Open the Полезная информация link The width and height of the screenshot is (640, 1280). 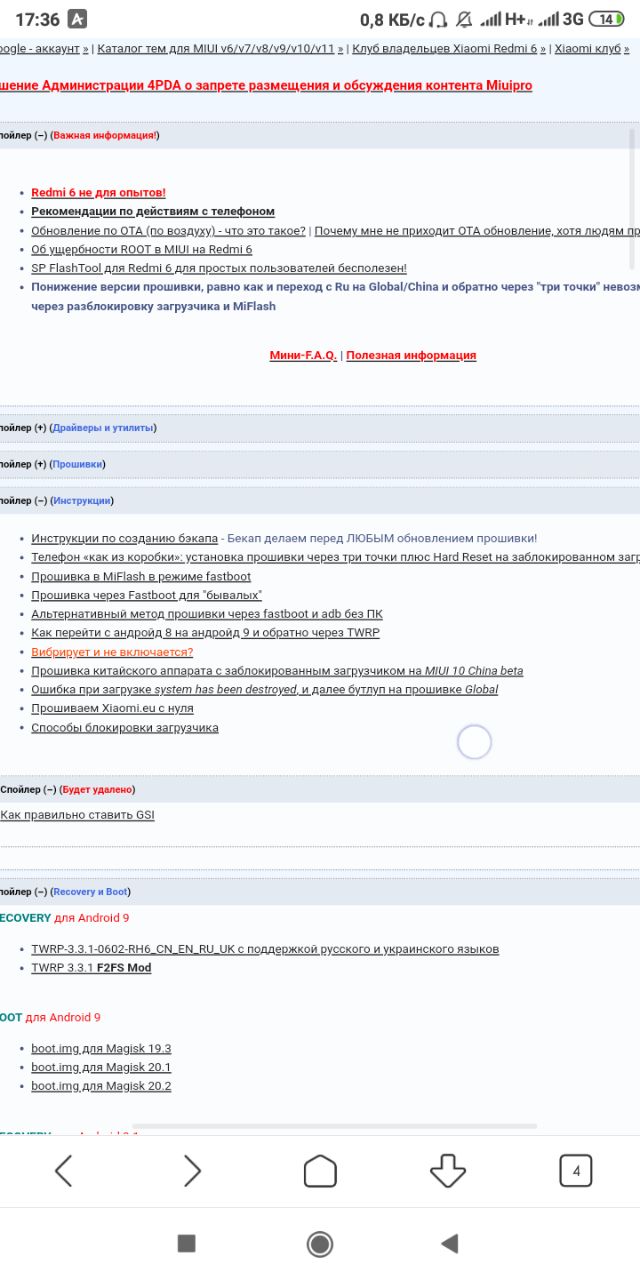pos(411,355)
